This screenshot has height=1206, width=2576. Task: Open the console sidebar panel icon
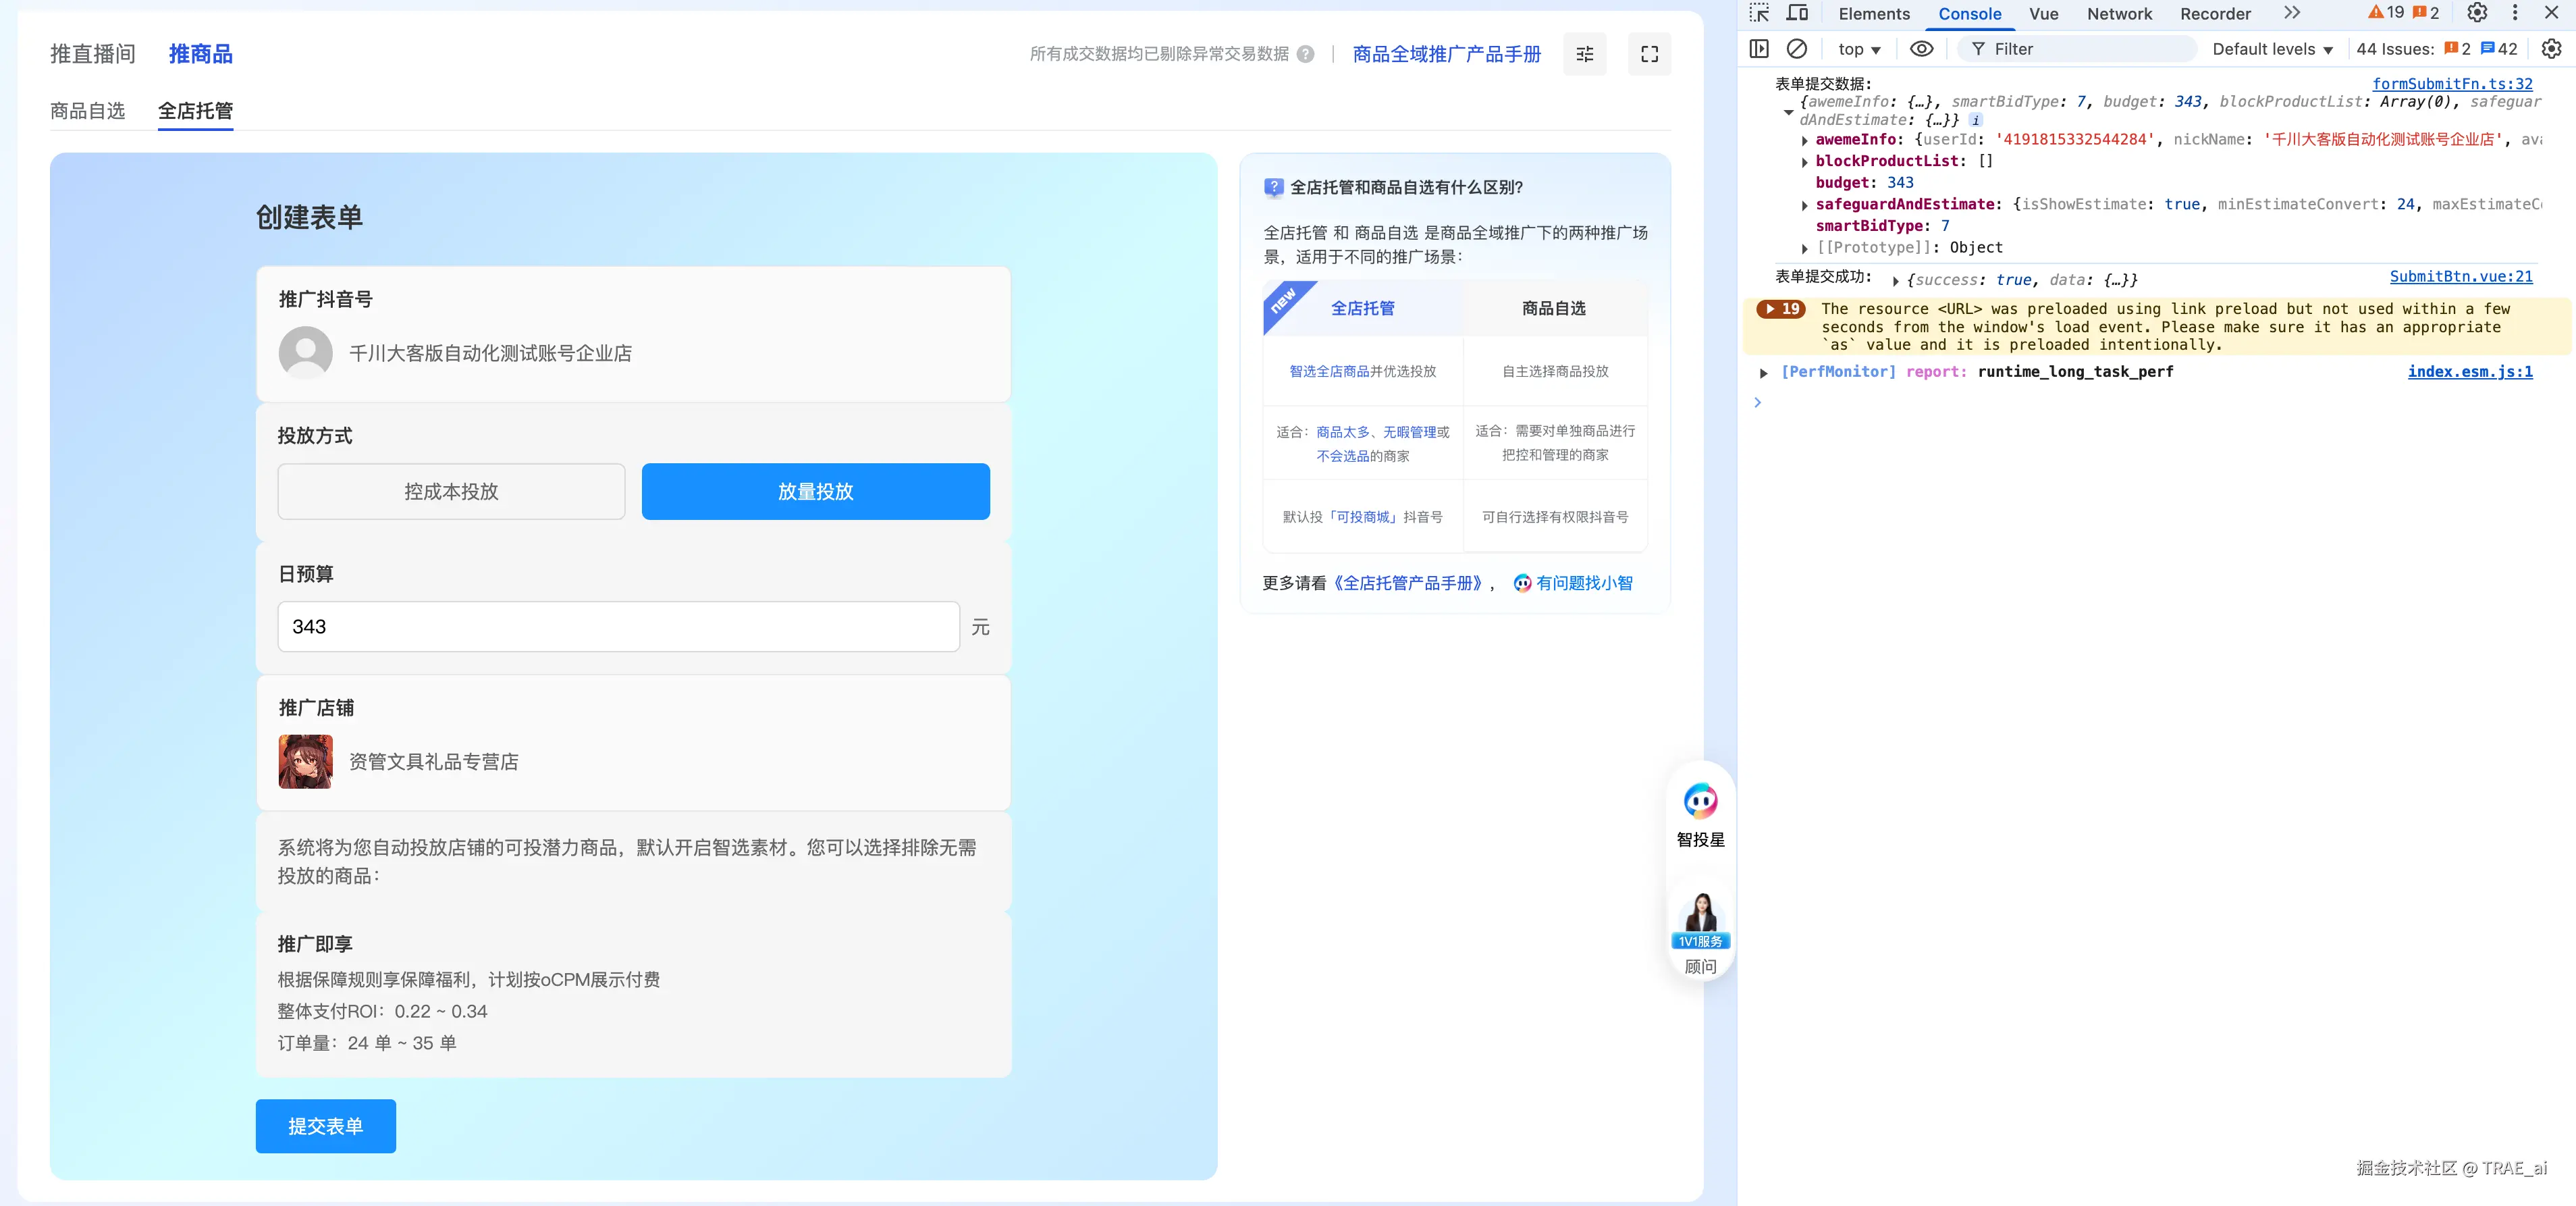tap(1759, 49)
